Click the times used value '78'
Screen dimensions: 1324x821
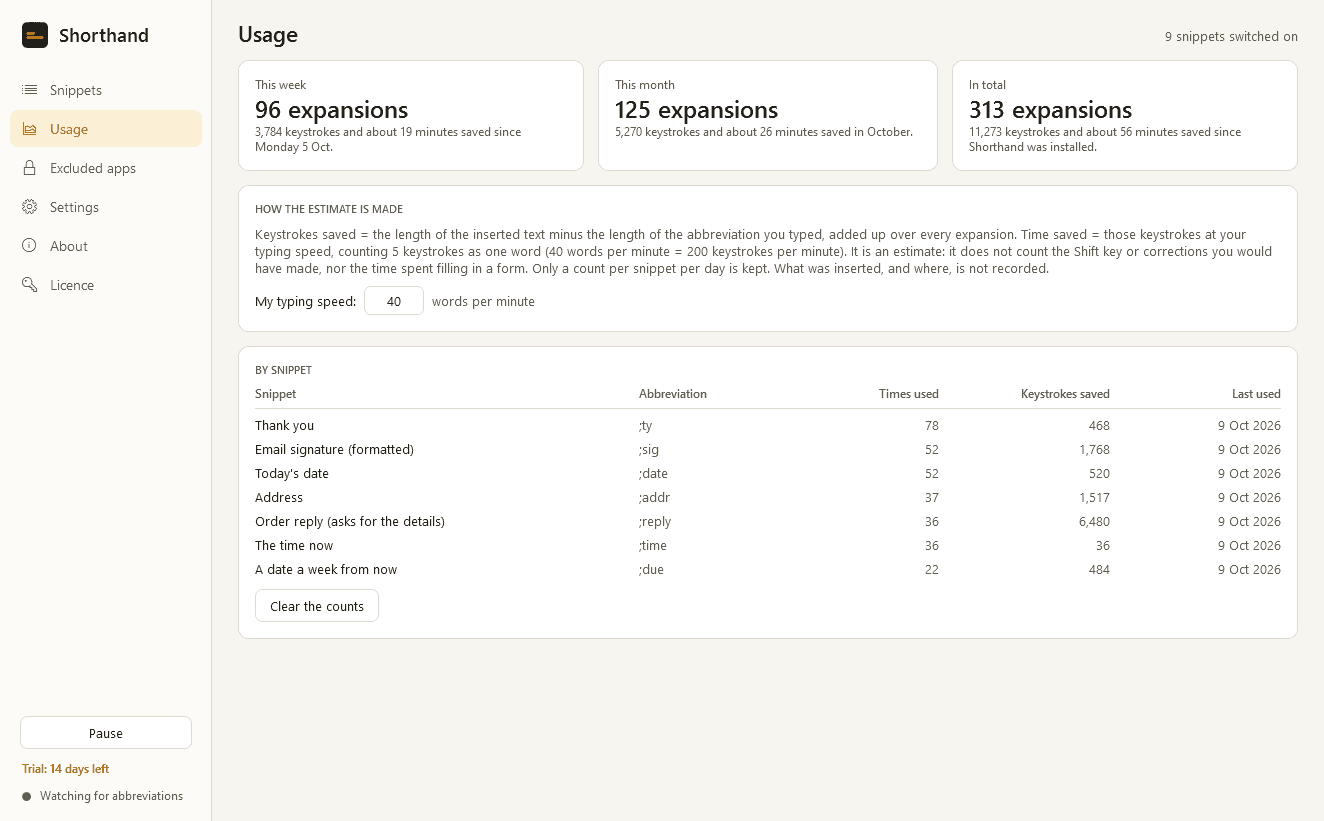point(931,426)
